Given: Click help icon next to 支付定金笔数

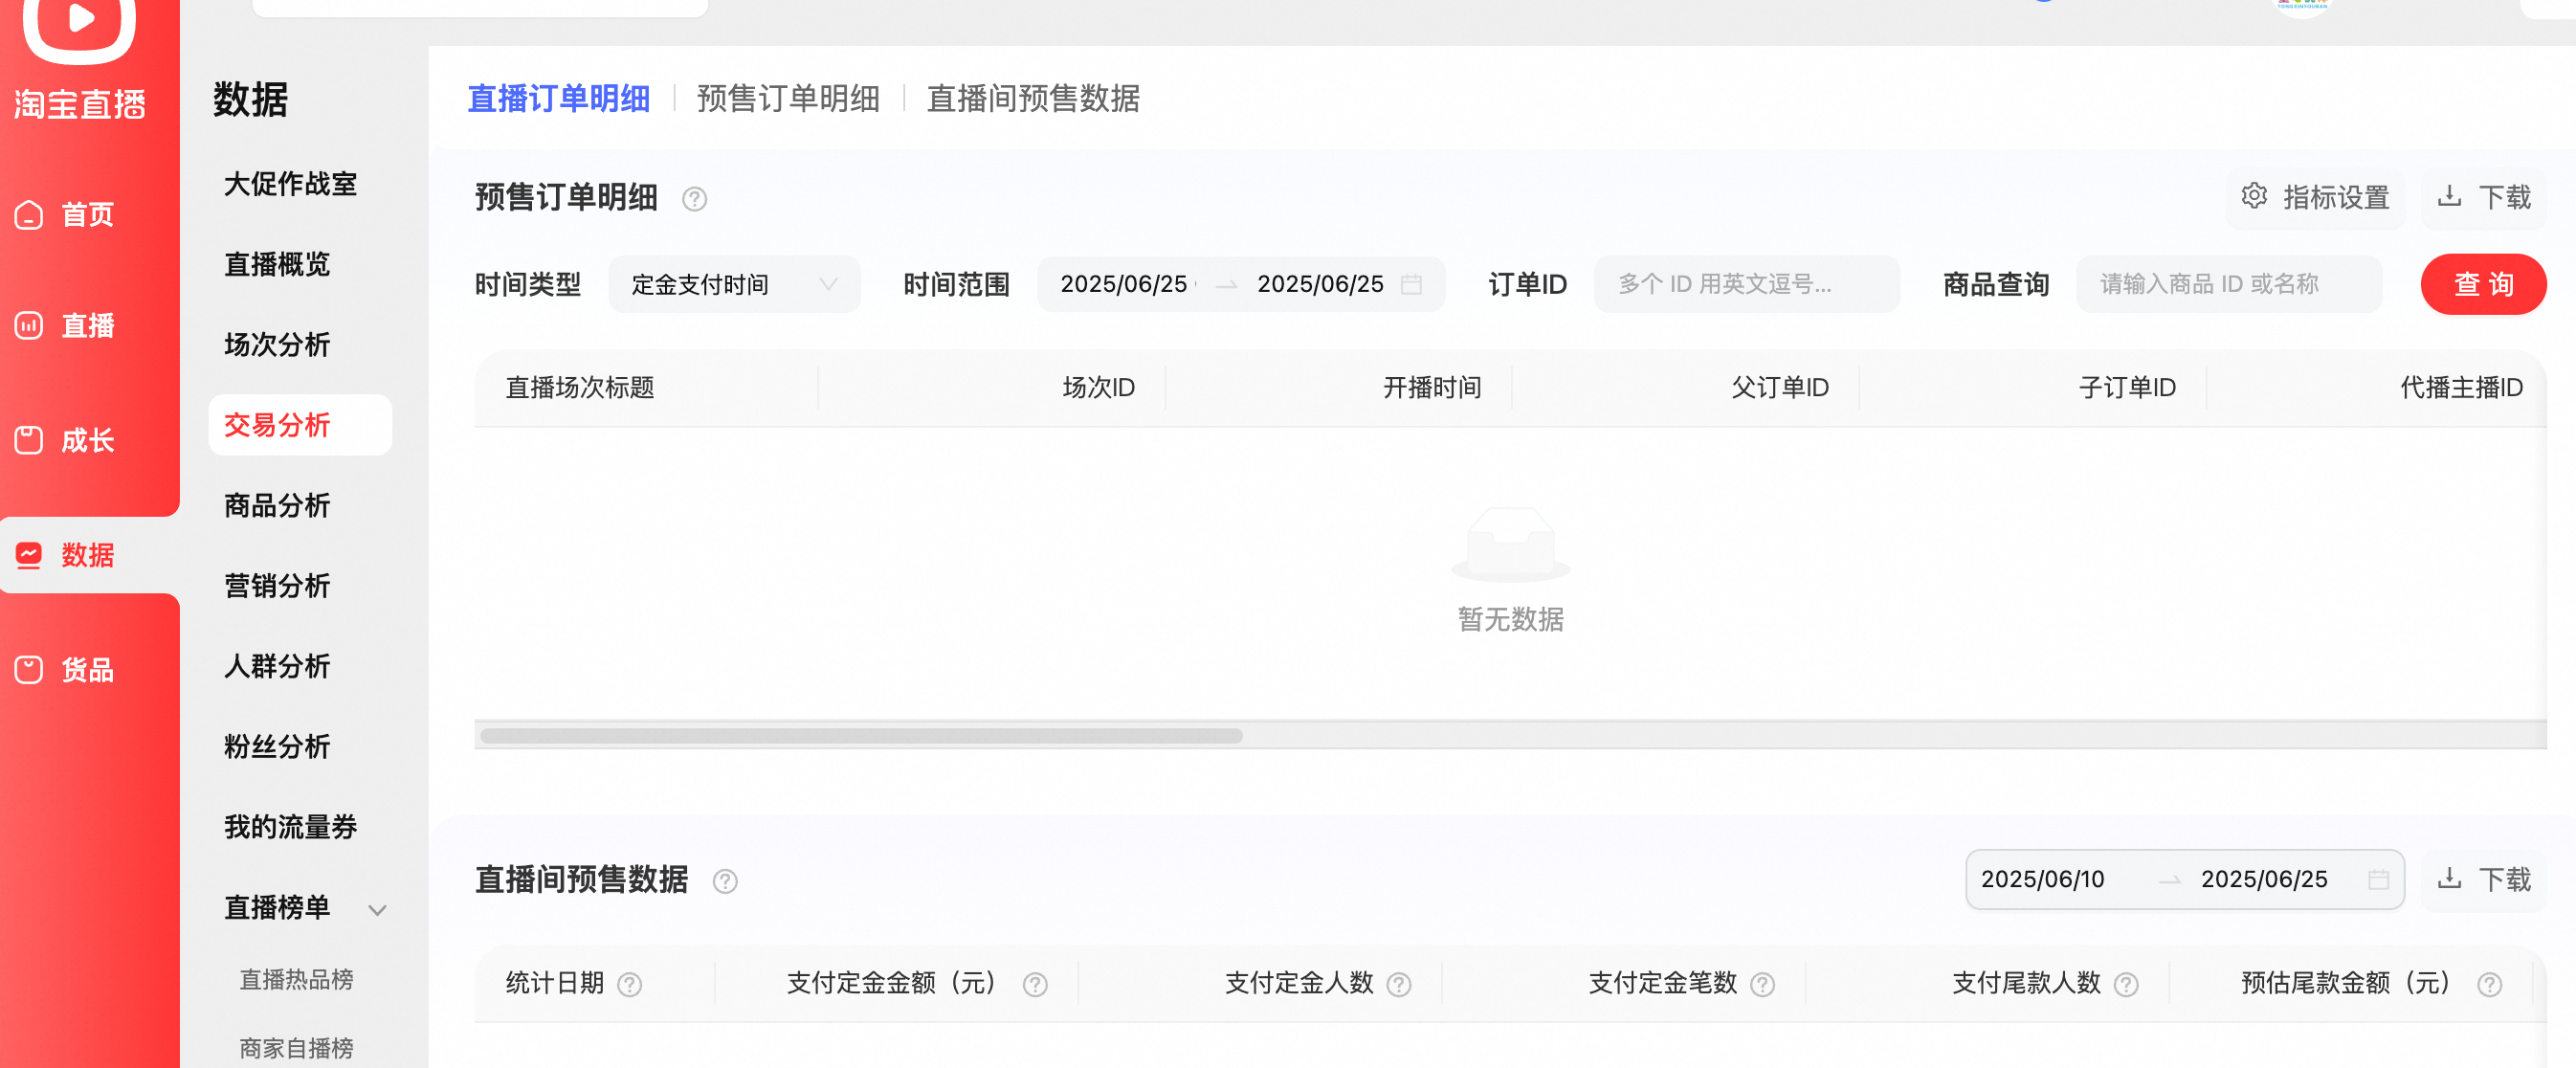Looking at the screenshot, I should tap(1763, 984).
